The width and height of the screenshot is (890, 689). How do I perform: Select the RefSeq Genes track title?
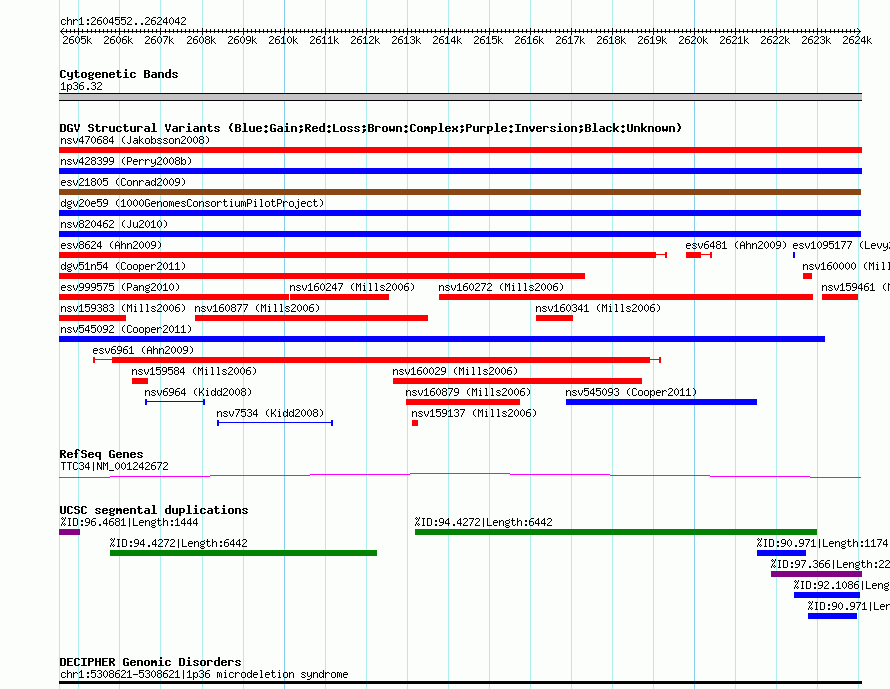click(101, 454)
